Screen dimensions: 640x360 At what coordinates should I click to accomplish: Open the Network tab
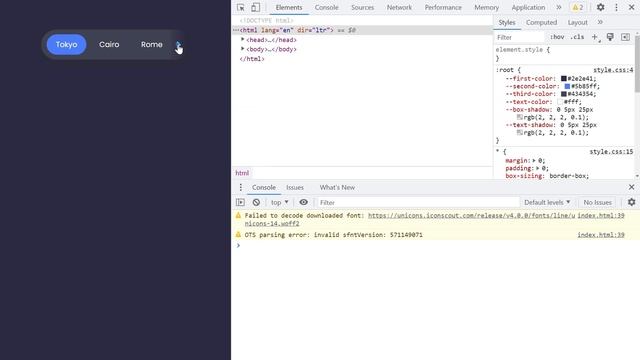[x=399, y=7]
